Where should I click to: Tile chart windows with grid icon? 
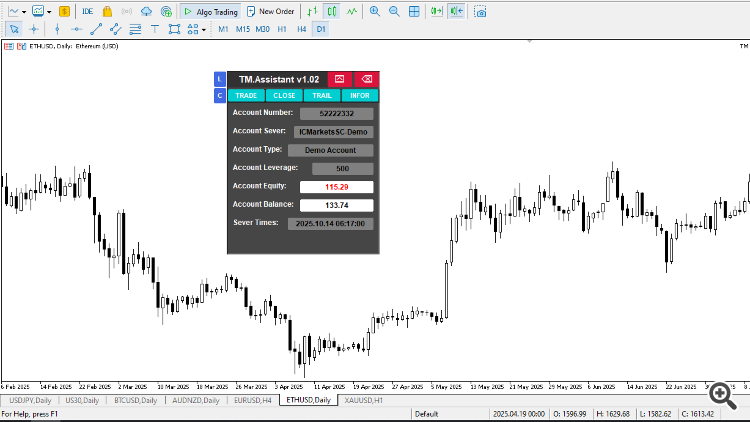(414, 11)
